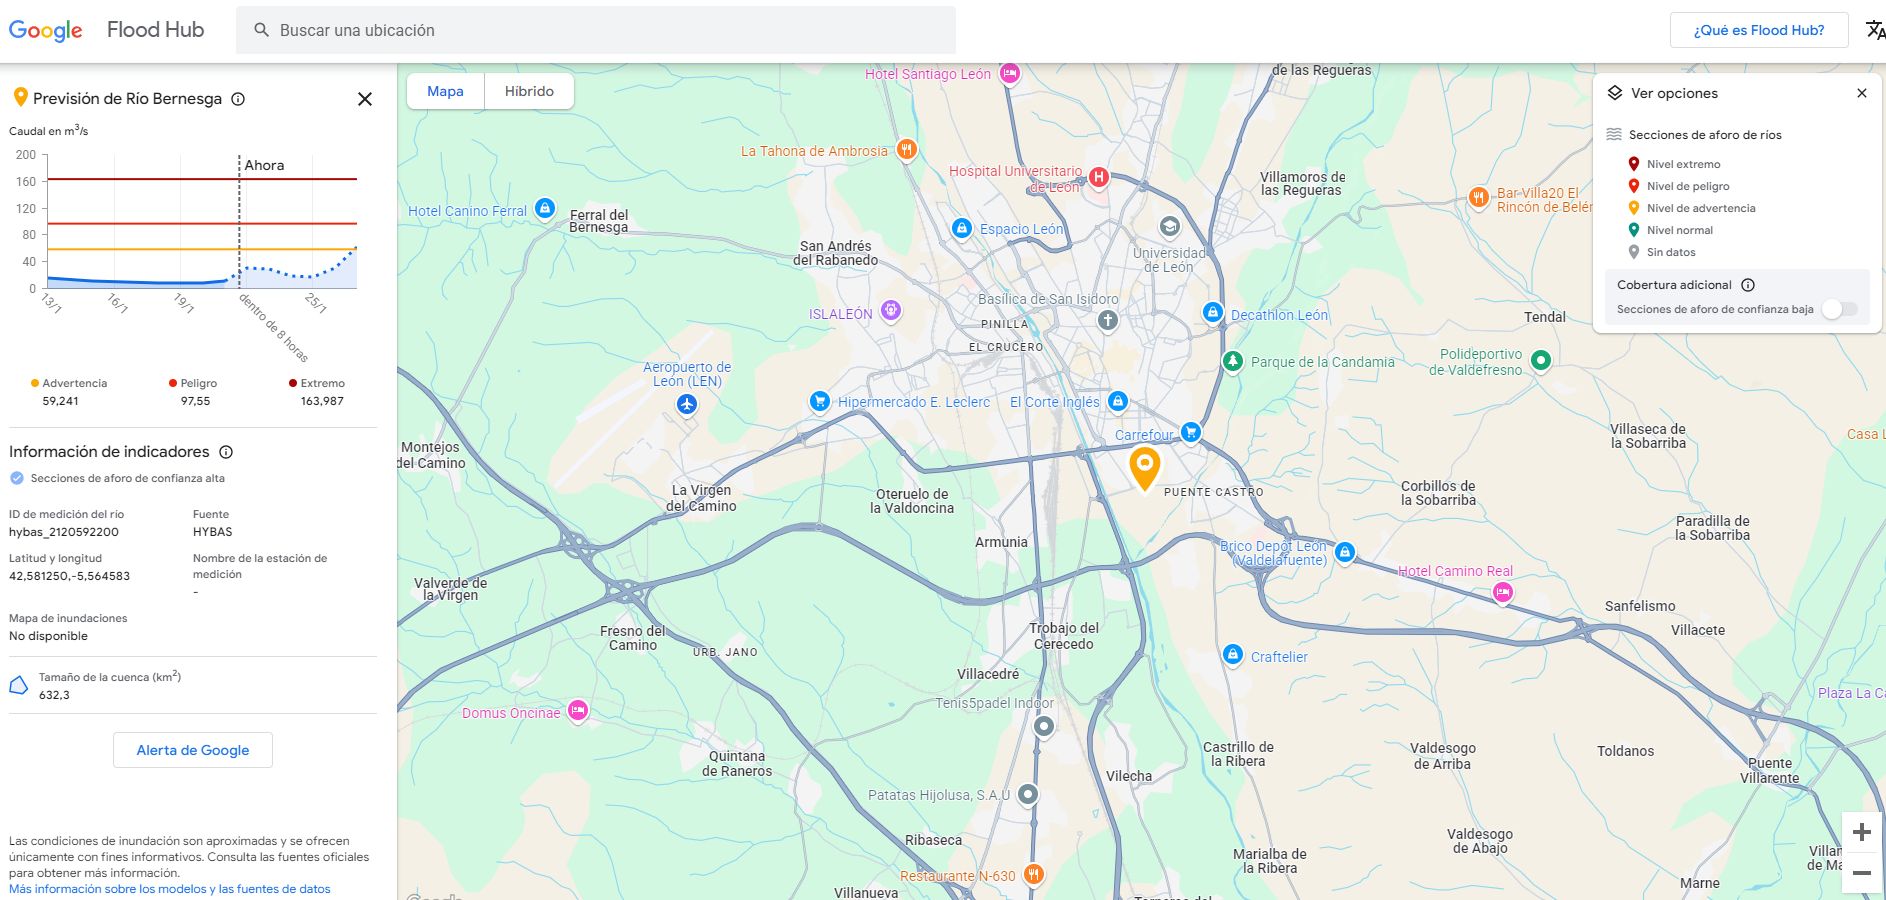Click the El Corte Inglés shopping marker
Viewport: 1886px width, 900px height.
(x=1118, y=401)
